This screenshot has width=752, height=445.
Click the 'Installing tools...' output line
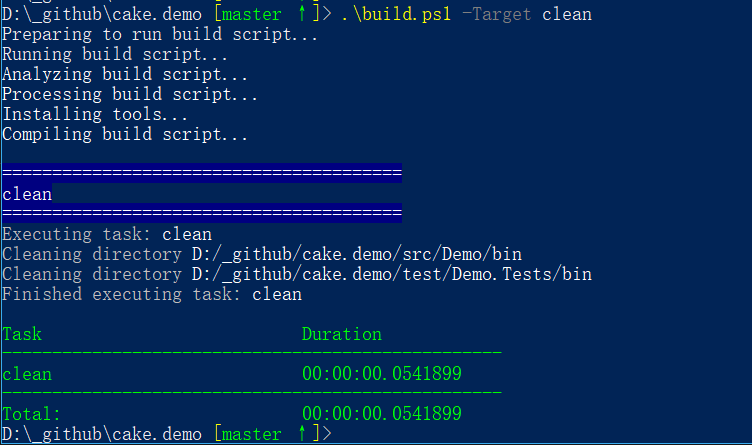point(95,114)
